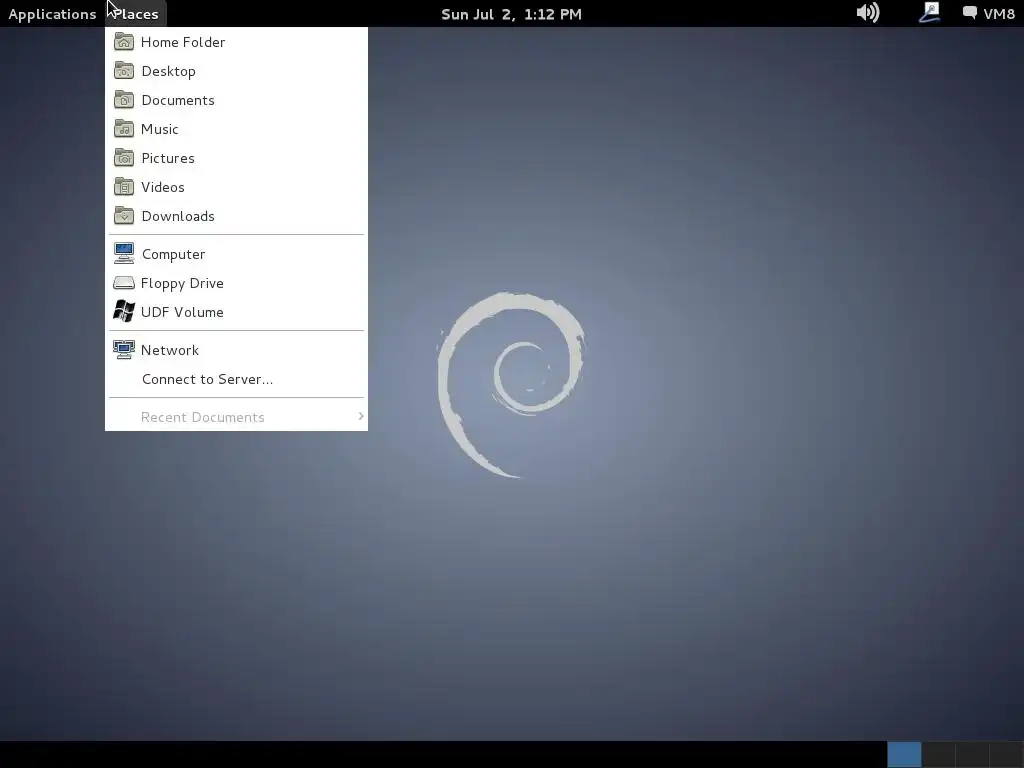This screenshot has width=1024, height=768.
Task: Switch to the fourth workspace
Action: 1006,755
